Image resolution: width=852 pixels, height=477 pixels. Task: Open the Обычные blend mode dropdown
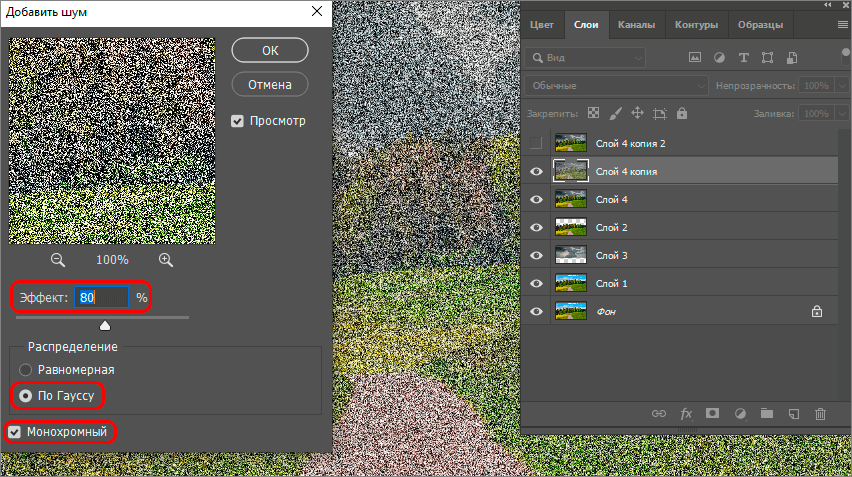[617, 86]
